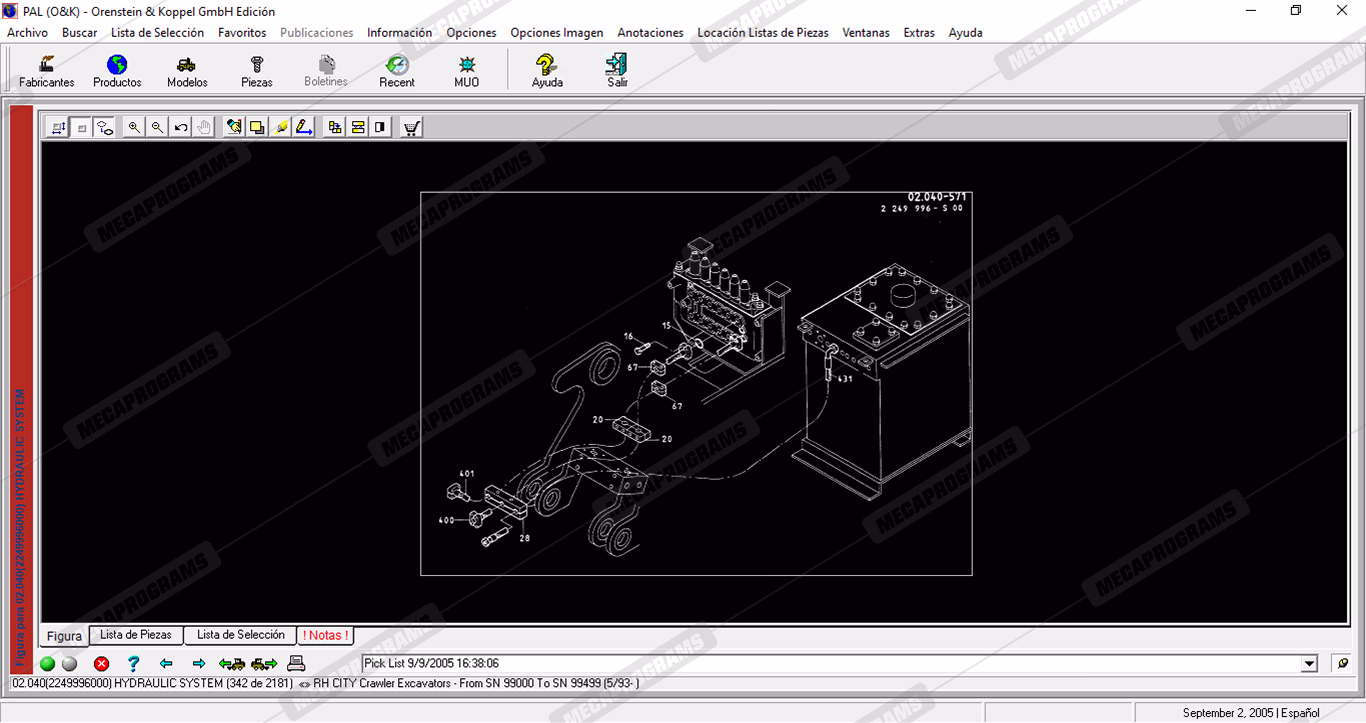Click the red cancel X icon
1366x723 pixels.
click(101, 663)
